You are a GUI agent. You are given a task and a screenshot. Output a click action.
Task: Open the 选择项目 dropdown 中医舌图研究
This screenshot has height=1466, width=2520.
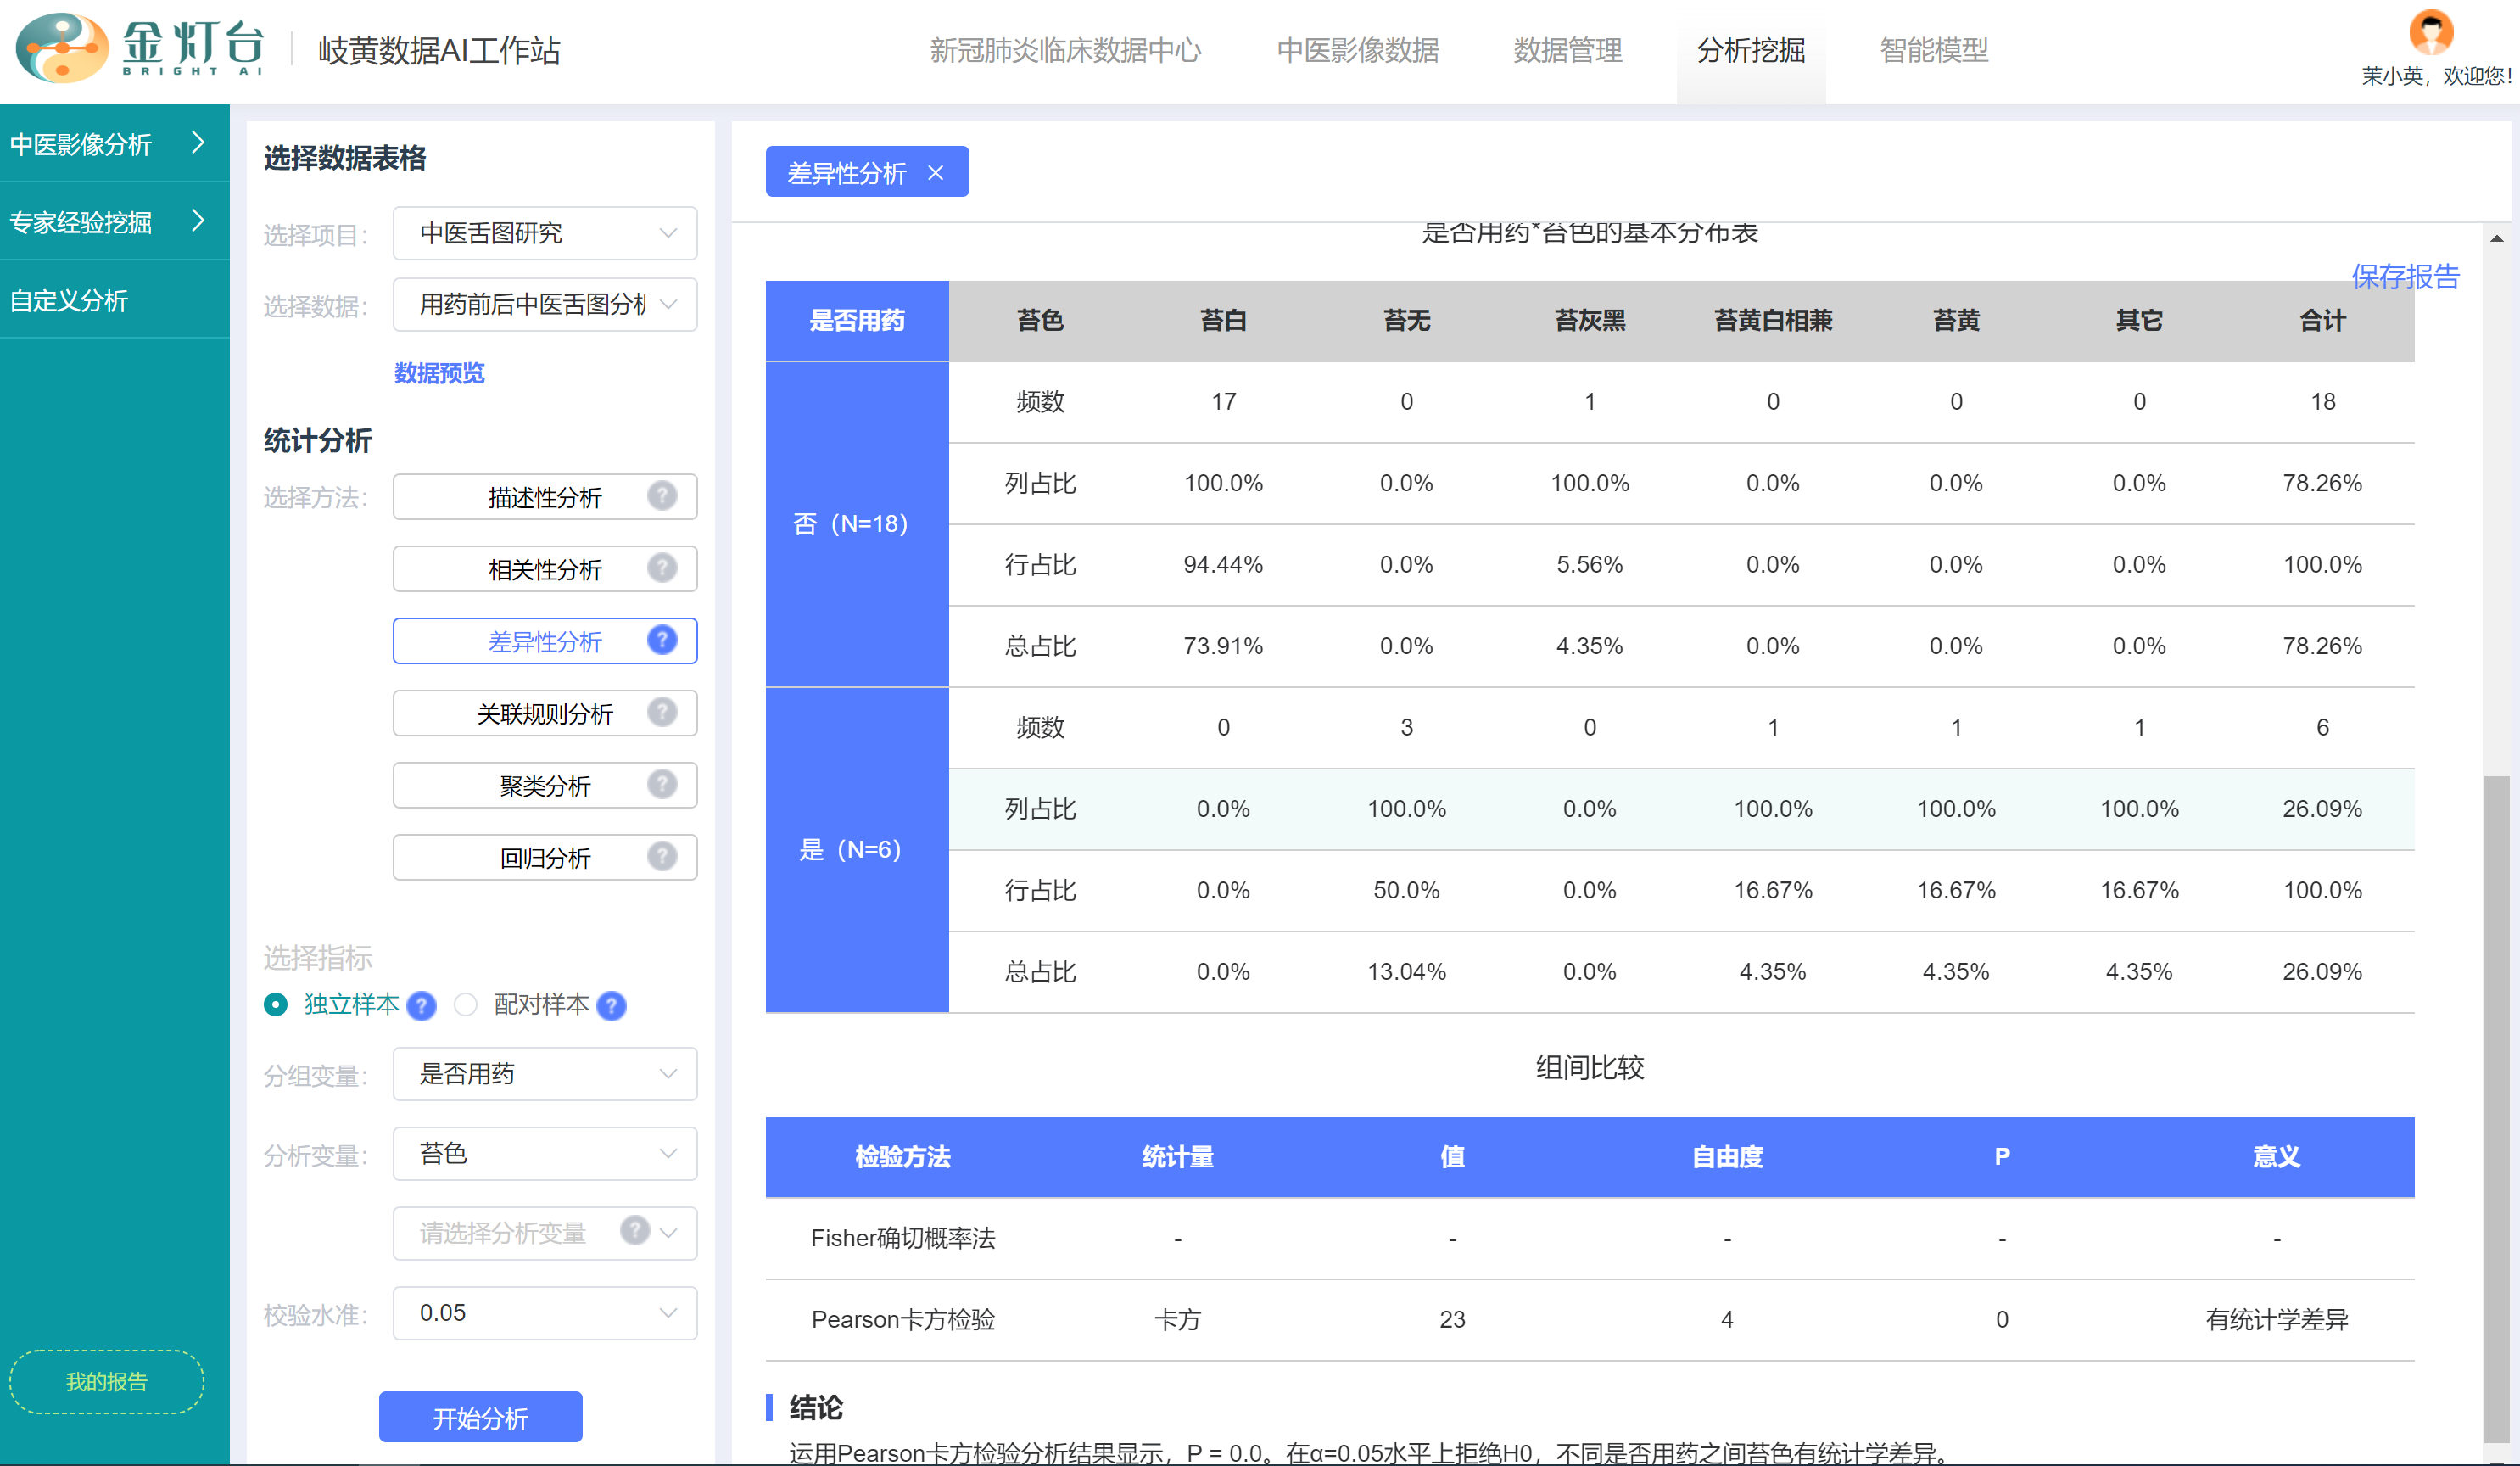coord(544,233)
